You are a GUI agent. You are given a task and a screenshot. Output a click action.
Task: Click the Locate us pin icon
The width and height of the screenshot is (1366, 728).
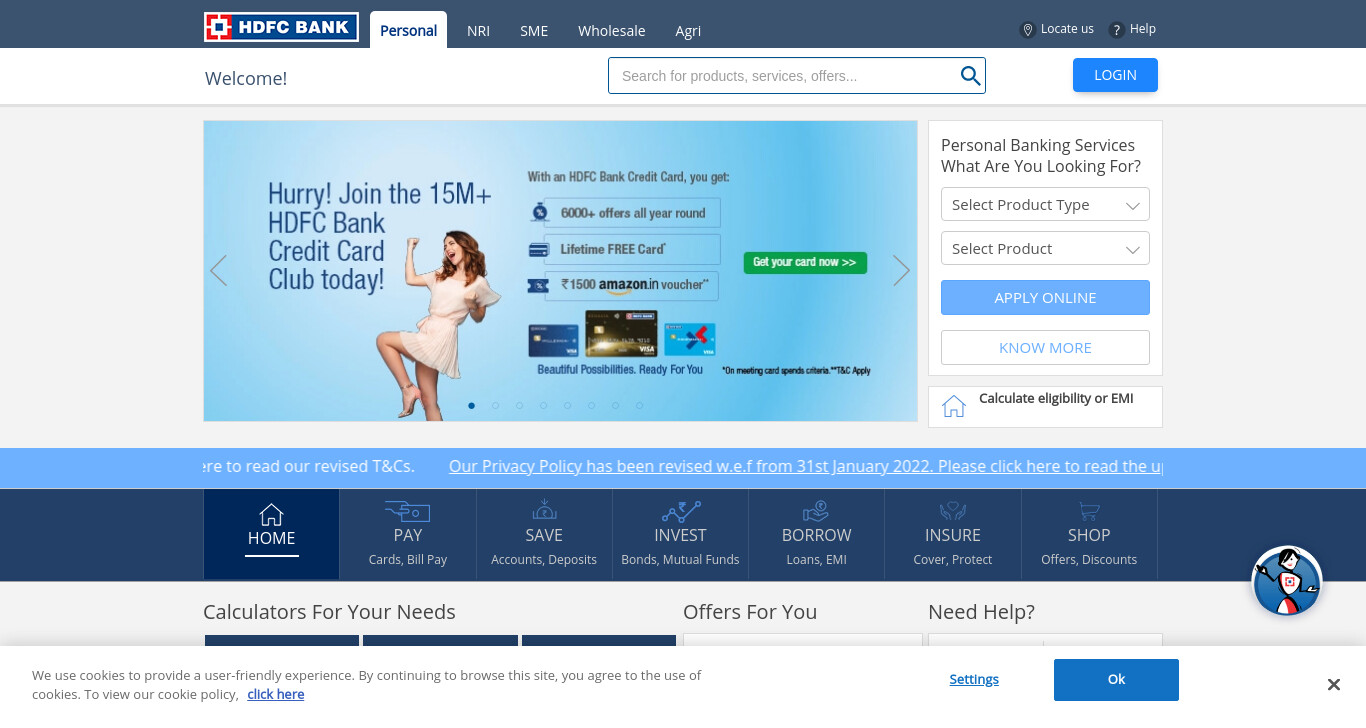pyautogui.click(x=1027, y=30)
